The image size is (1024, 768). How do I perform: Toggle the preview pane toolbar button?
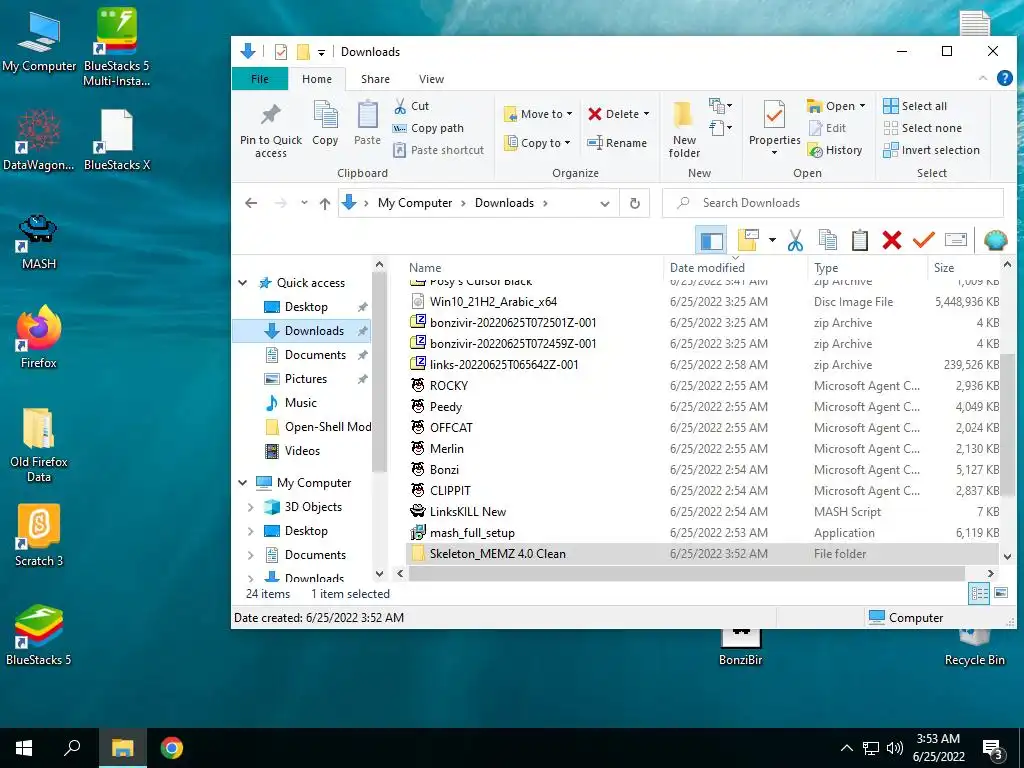(711, 240)
